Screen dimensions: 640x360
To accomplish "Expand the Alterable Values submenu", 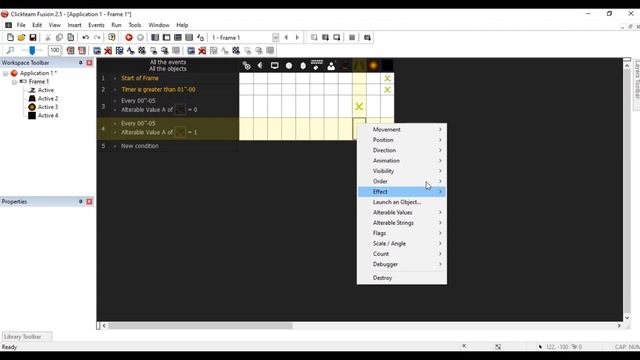I will (x=402, y=212).
